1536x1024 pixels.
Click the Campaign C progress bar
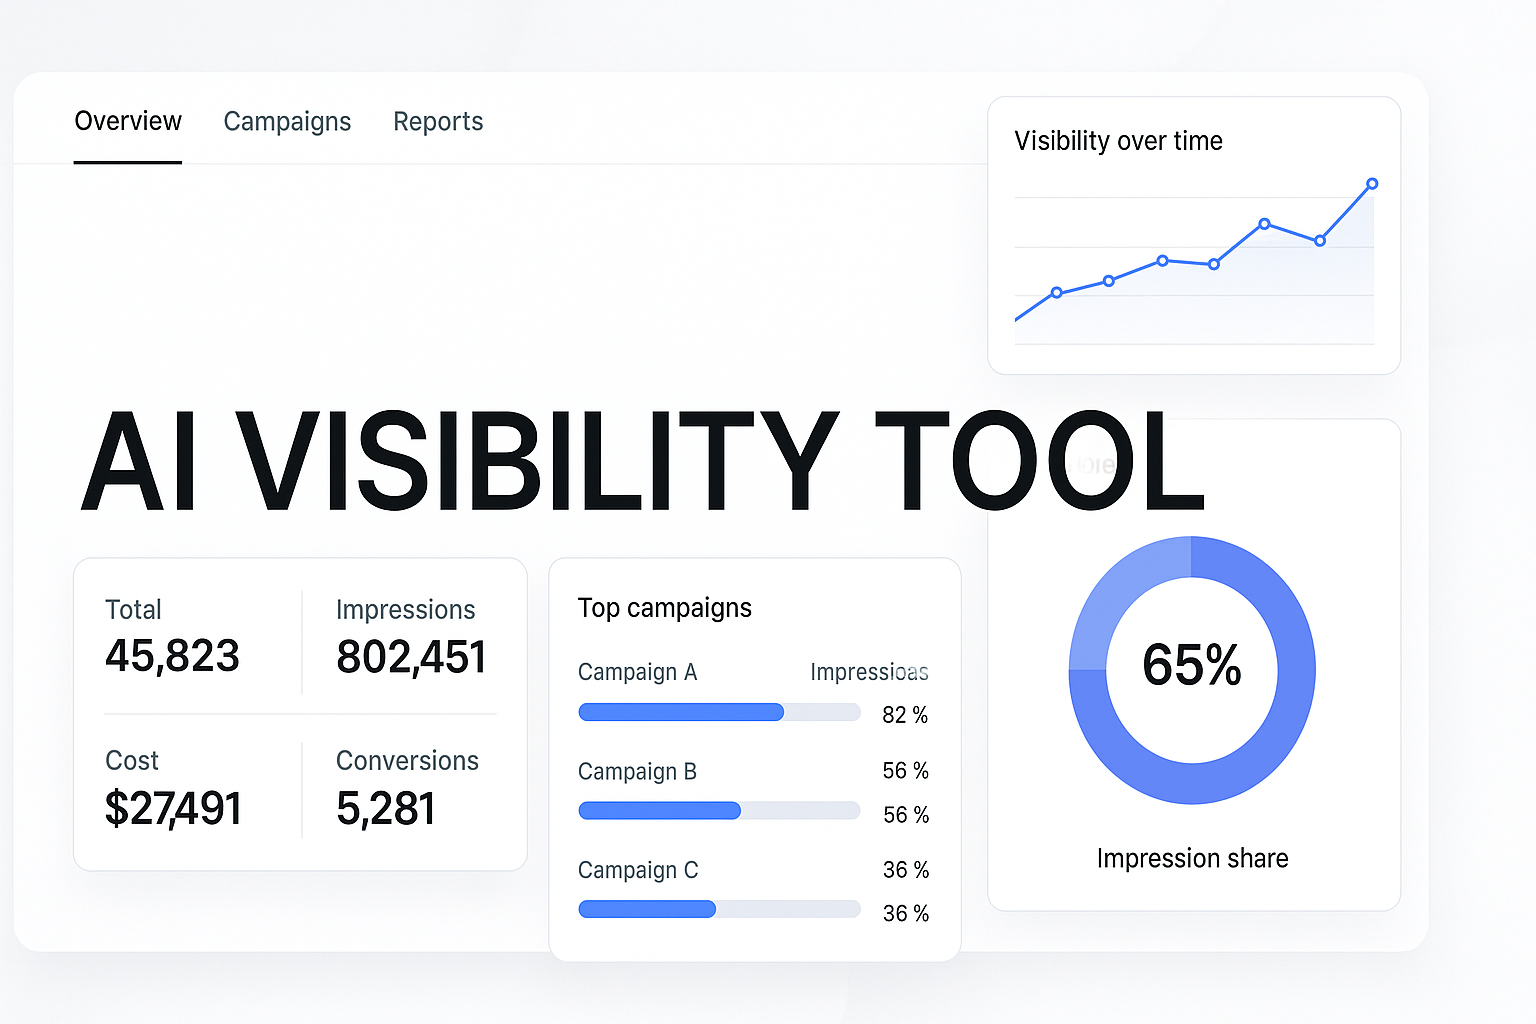click(719, 909)
